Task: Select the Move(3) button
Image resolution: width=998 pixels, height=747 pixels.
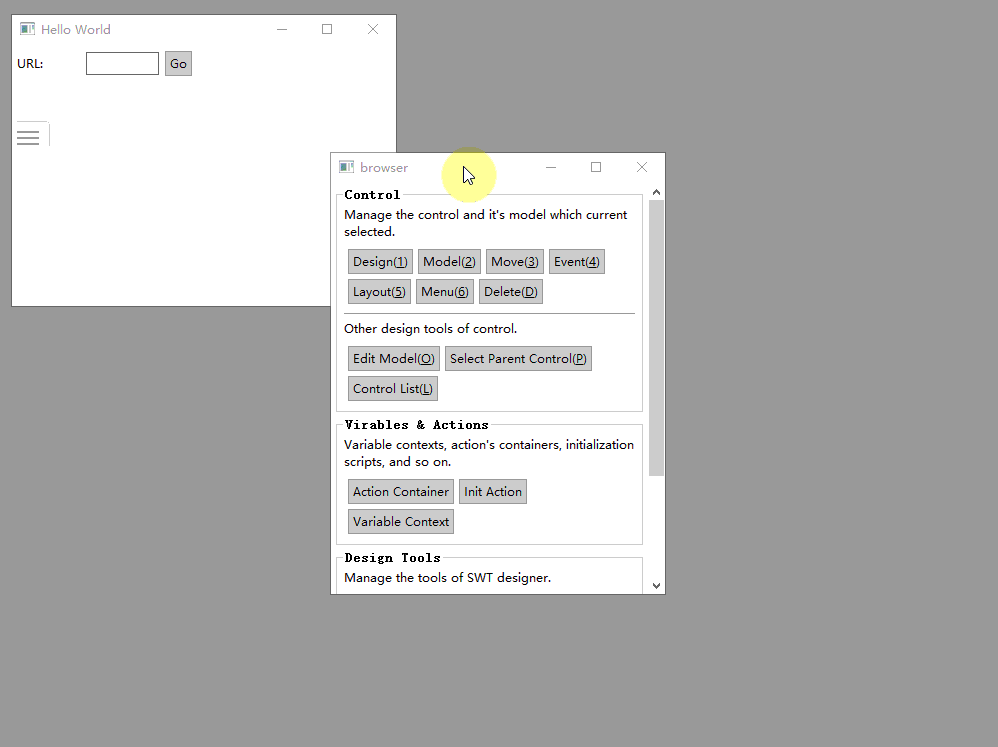Action: click(x=515, y=262)
